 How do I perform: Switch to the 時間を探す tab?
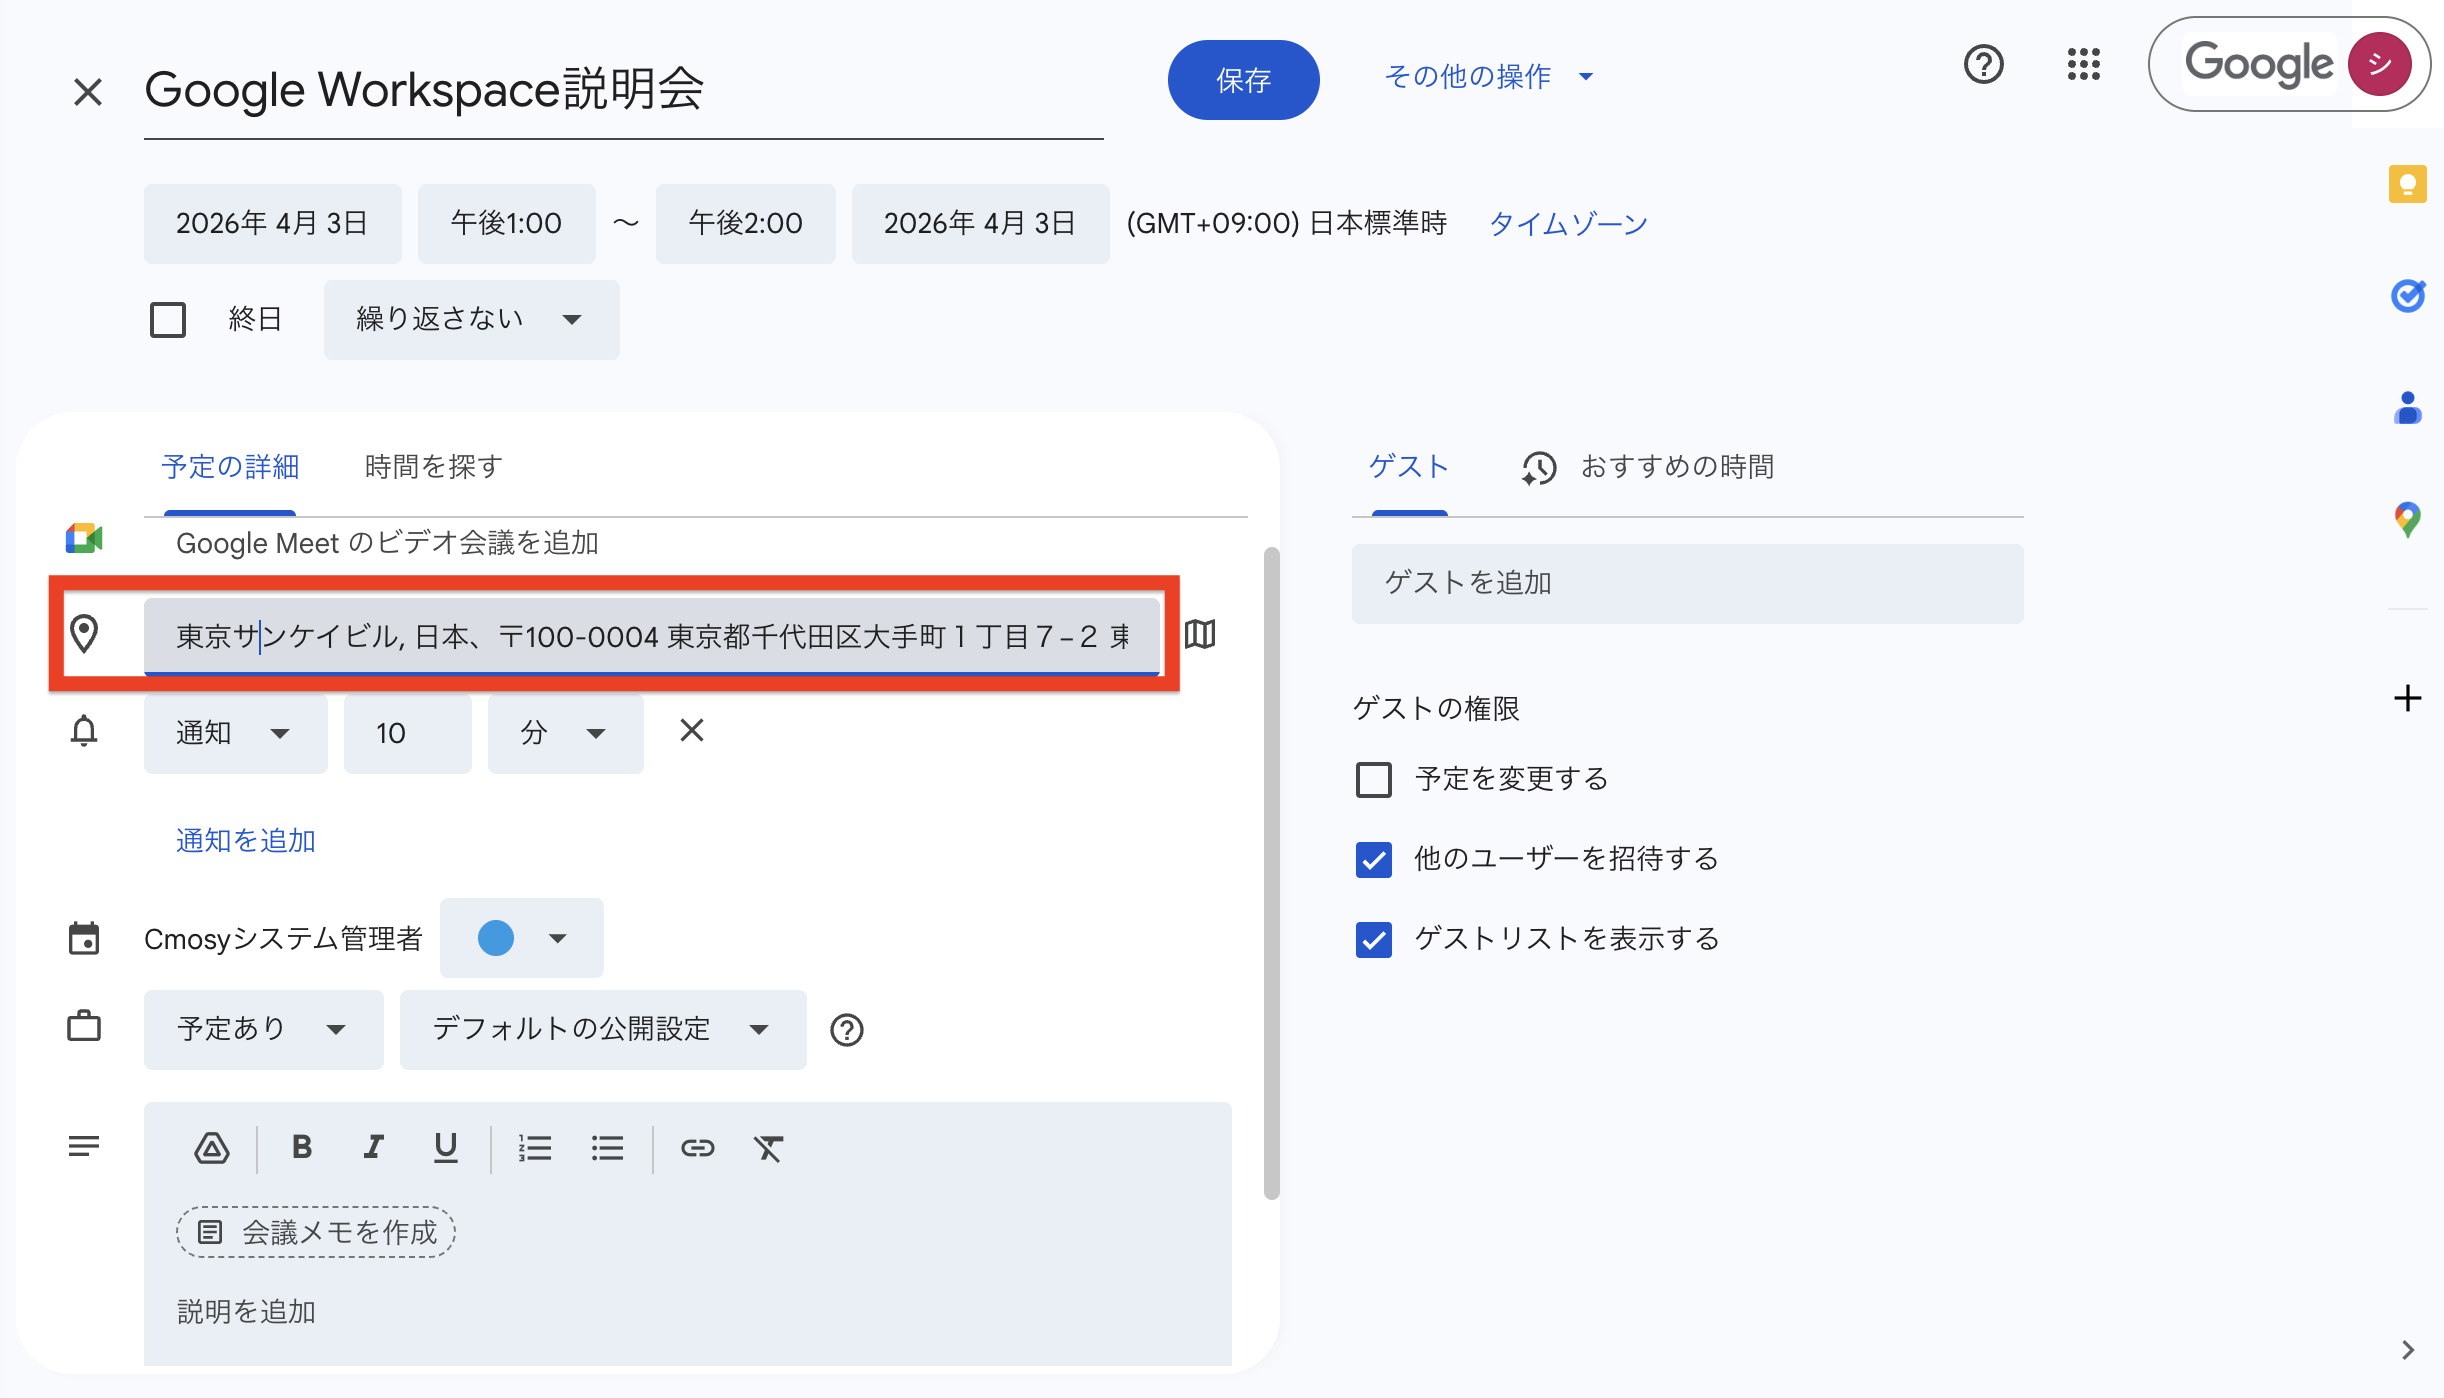click(432, 466)
